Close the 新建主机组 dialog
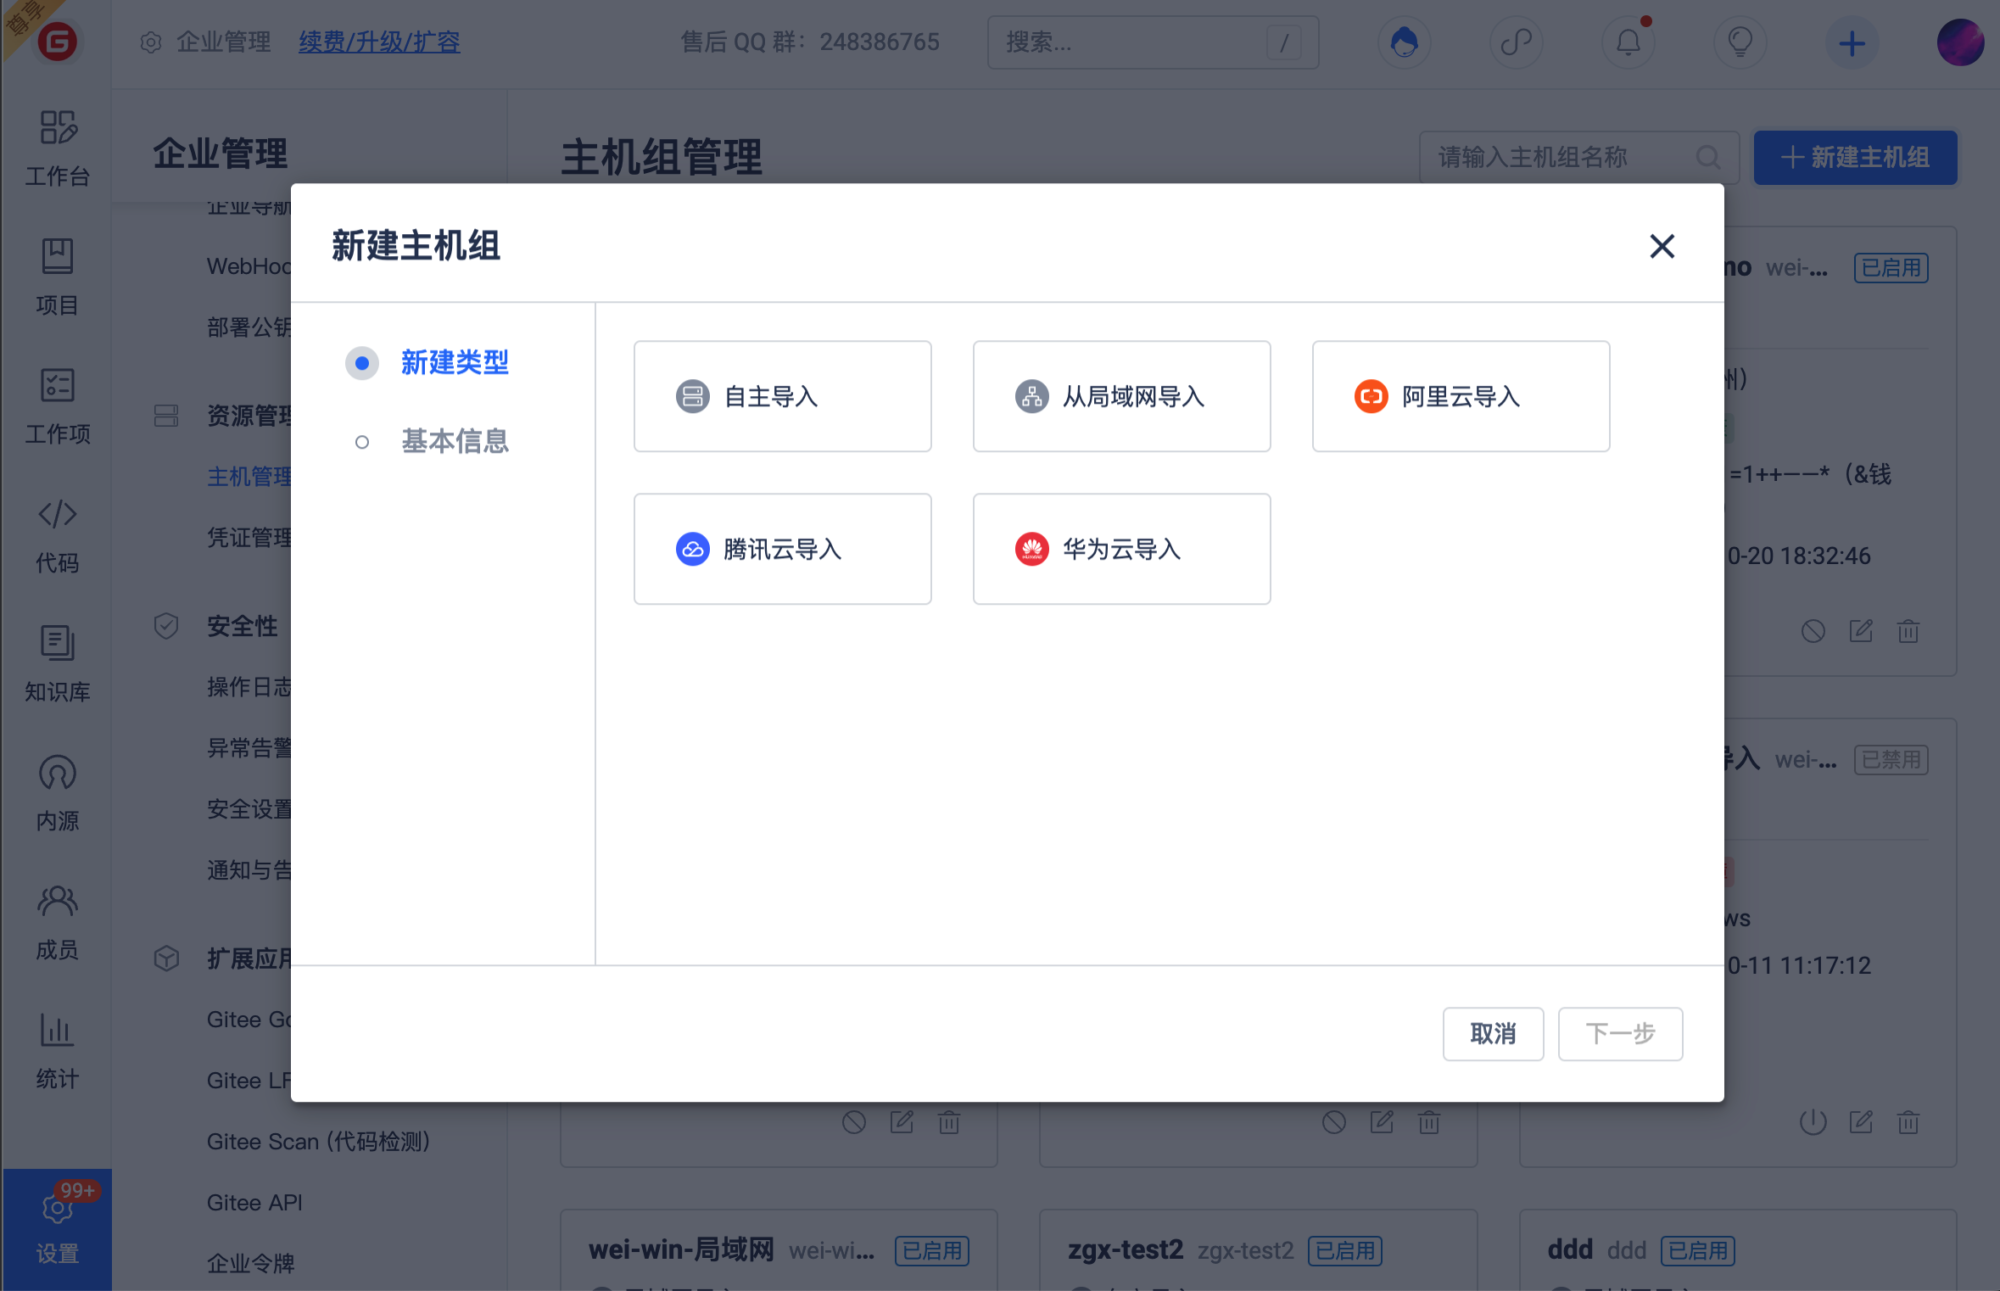2000x1291 pixels. [x=1661, y=246]
